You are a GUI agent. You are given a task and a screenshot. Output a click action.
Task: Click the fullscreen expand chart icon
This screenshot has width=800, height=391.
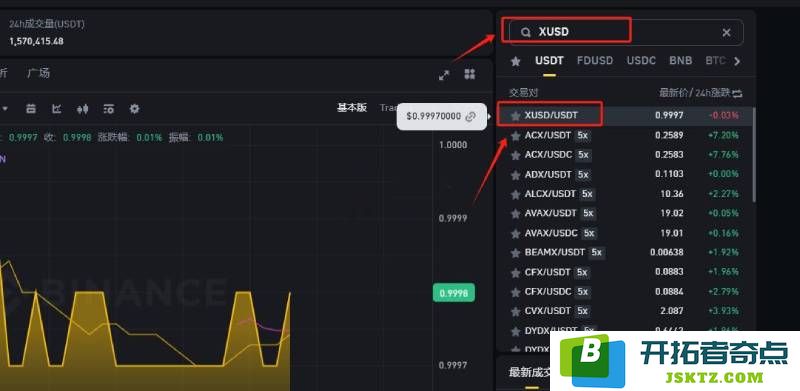click(x=444, y=75)
